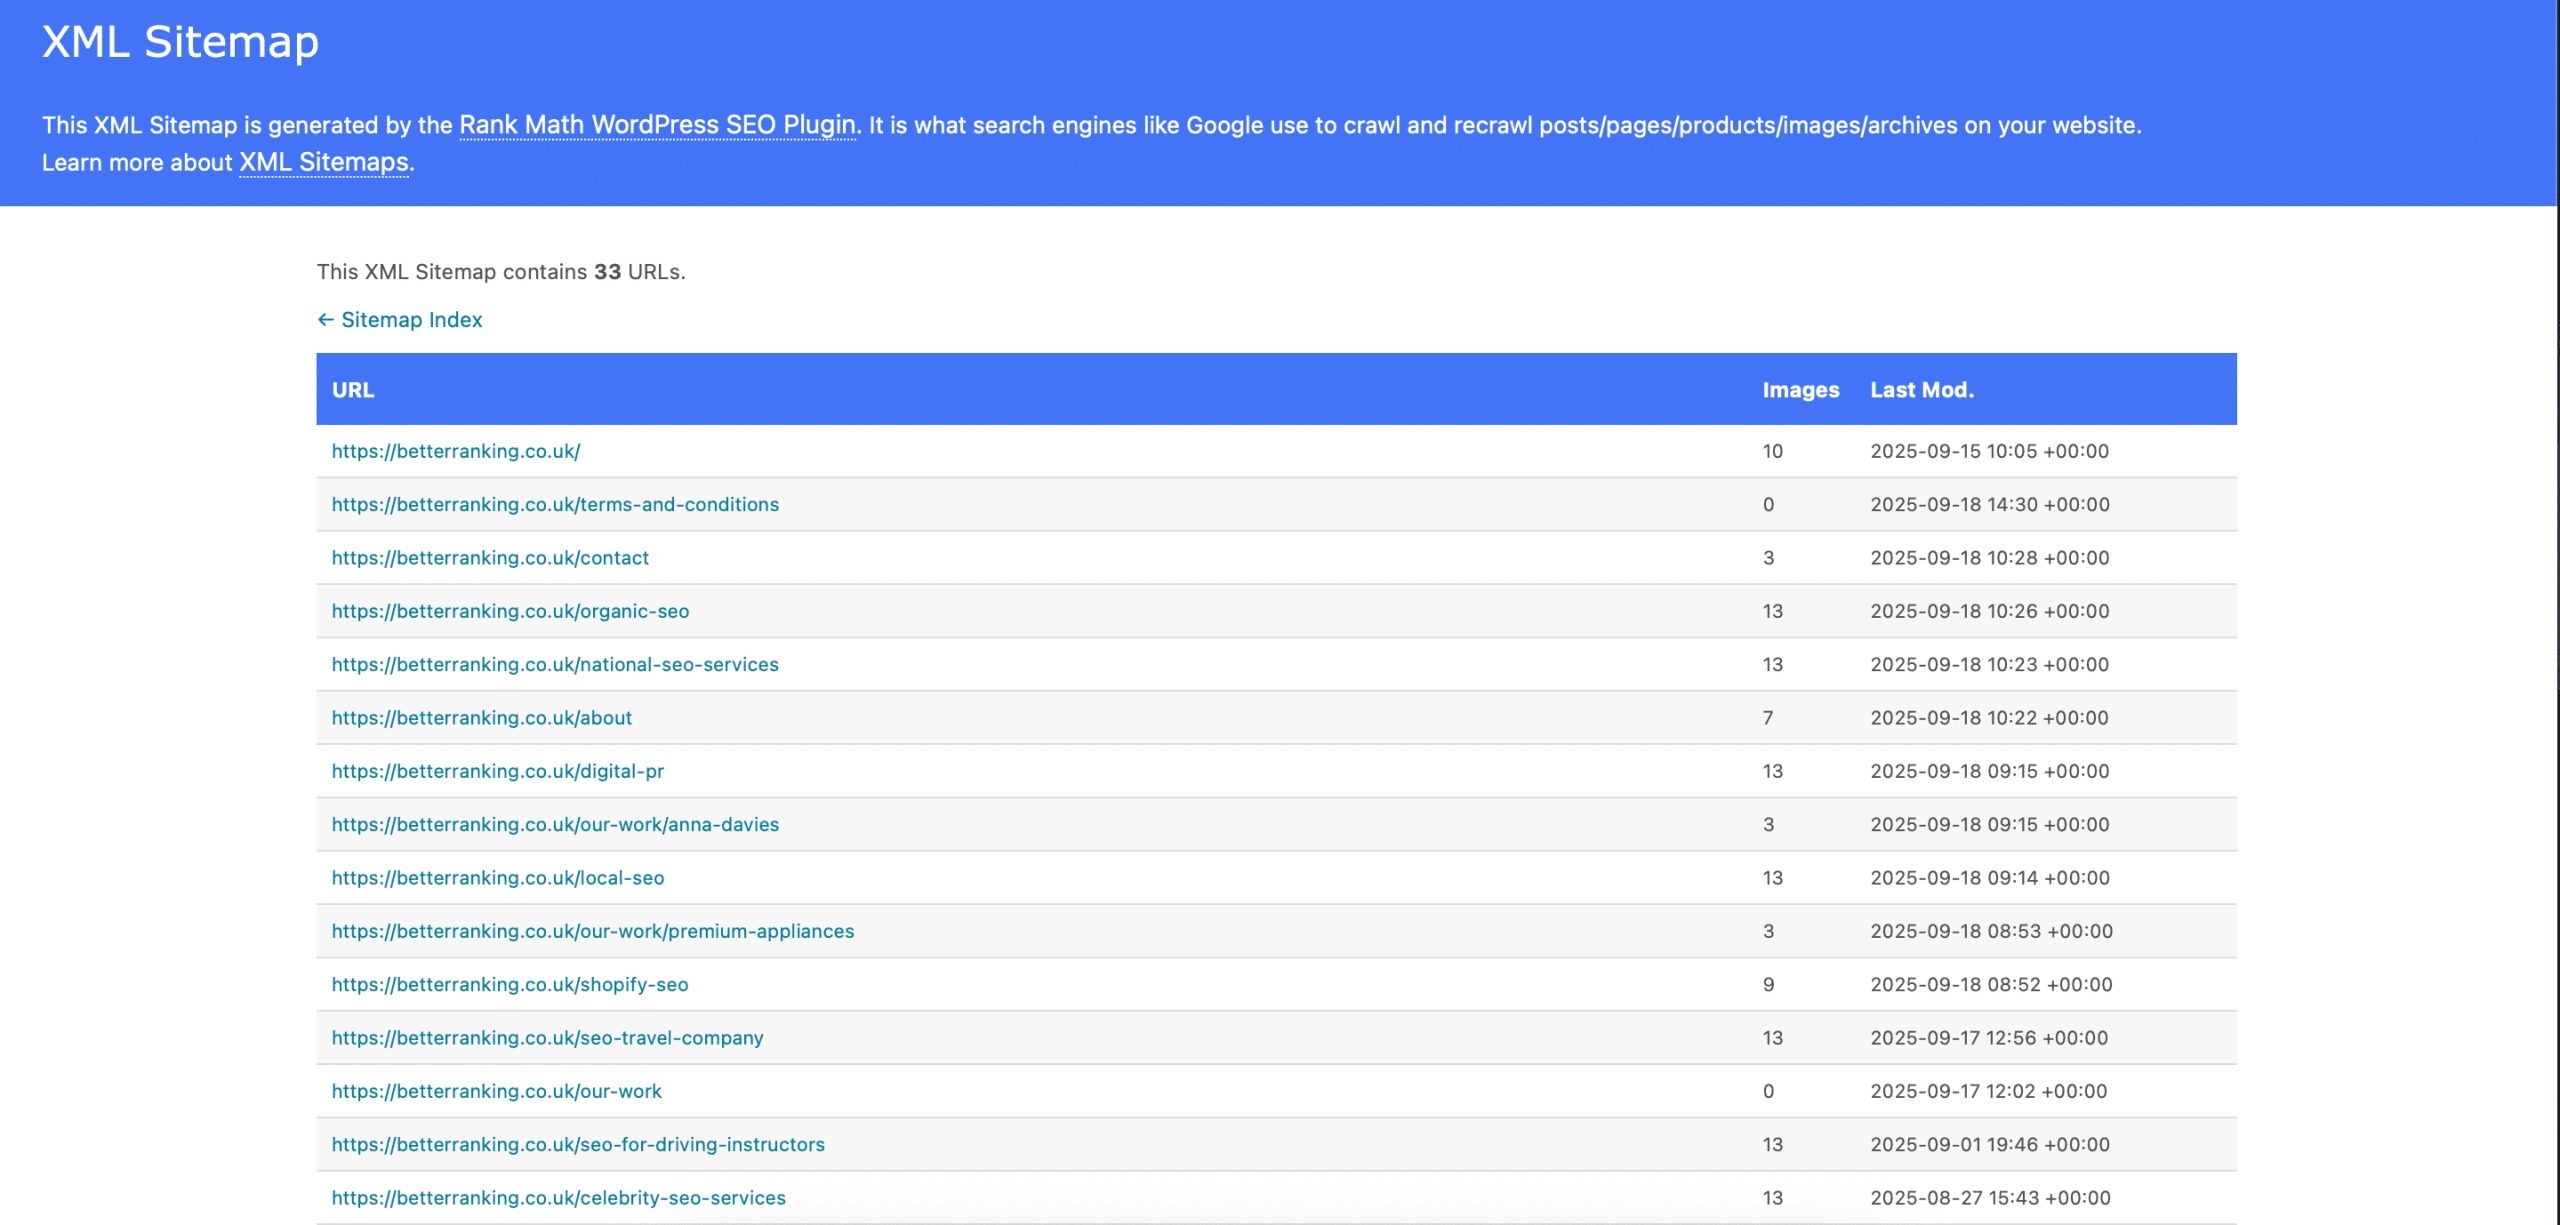Open the betterranking.co.uk homepage URL
Screen dimensions: 2560x1225
pyautogui.click(x=456, y=451)
